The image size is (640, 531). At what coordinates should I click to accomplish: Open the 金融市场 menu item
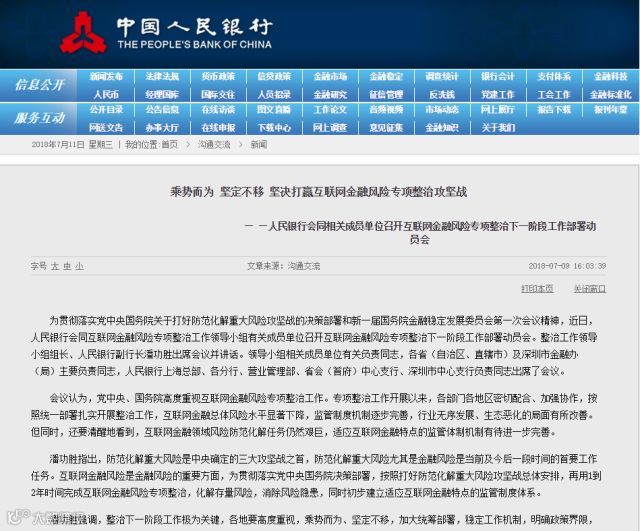[330, 76]
